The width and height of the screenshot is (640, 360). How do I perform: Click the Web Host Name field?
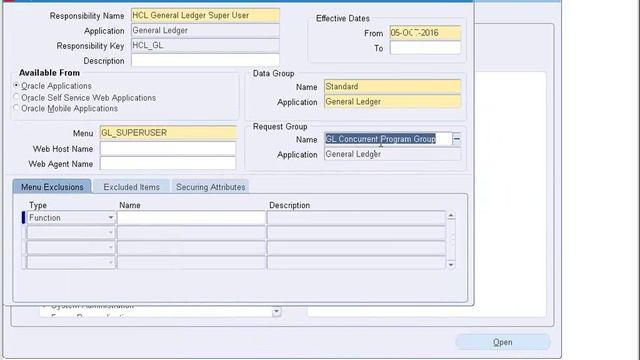(168, 149)
